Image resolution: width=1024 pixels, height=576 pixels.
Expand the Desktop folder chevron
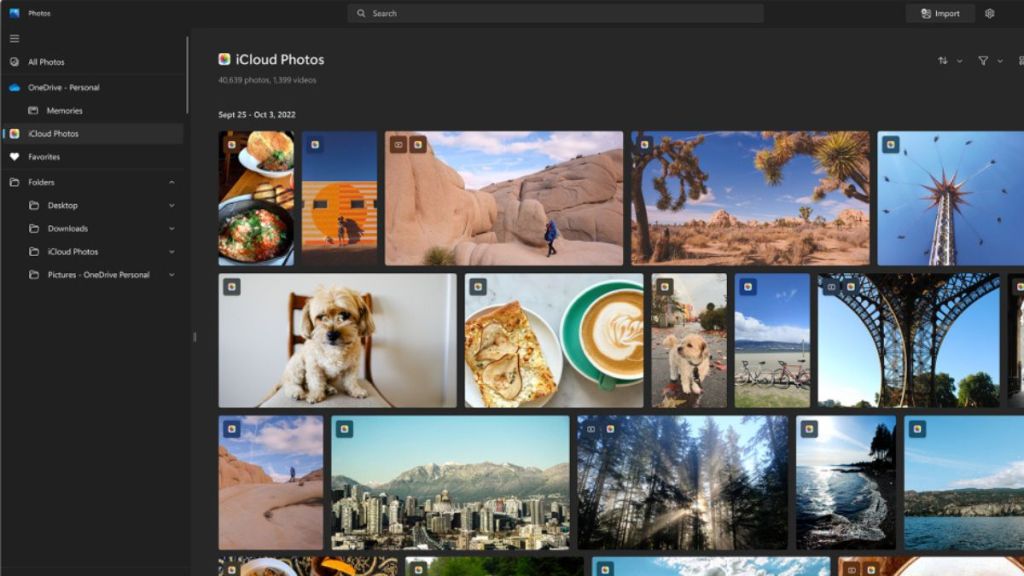171,206
